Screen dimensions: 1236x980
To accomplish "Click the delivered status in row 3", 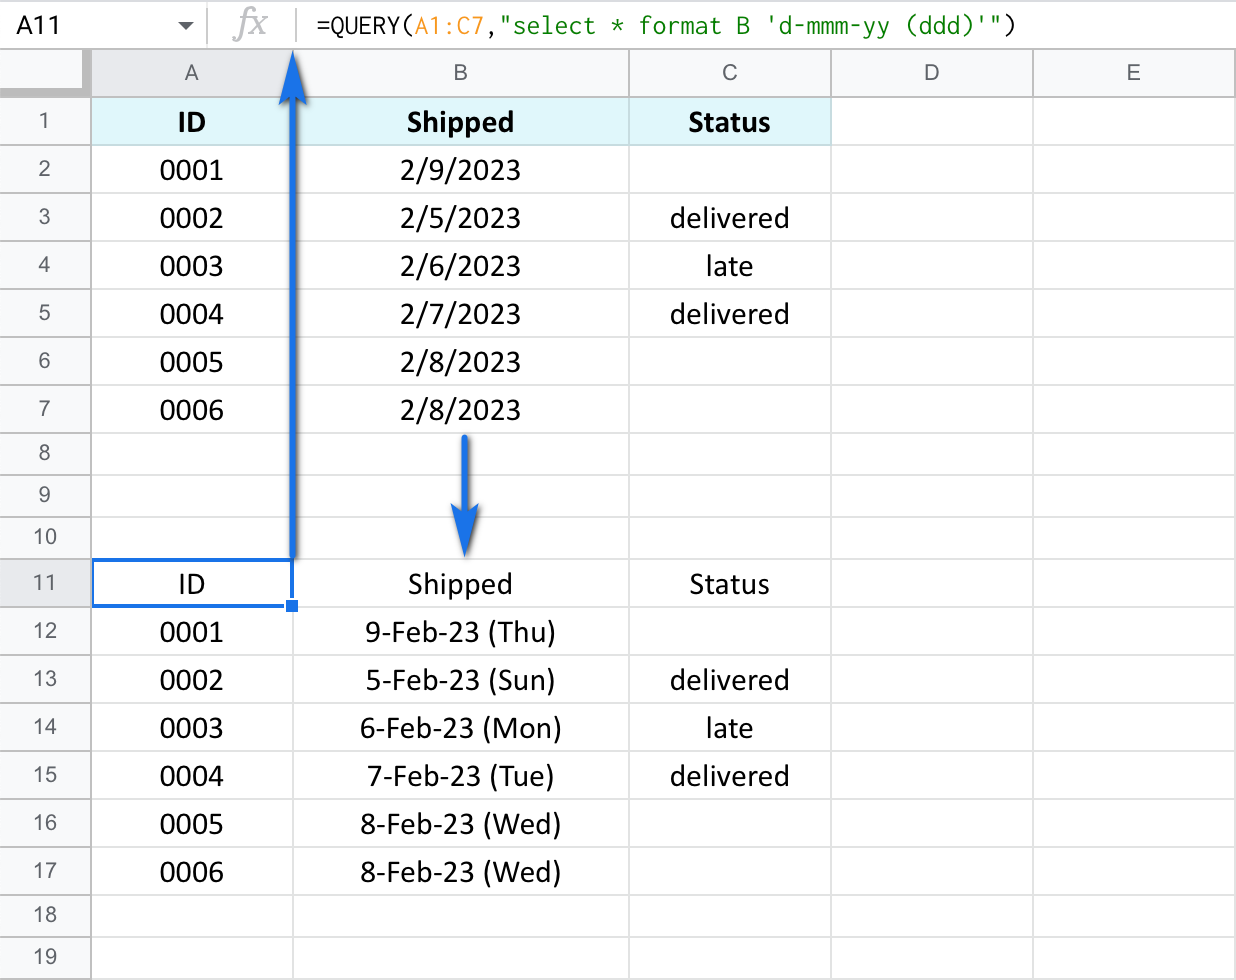I will 729,217.
